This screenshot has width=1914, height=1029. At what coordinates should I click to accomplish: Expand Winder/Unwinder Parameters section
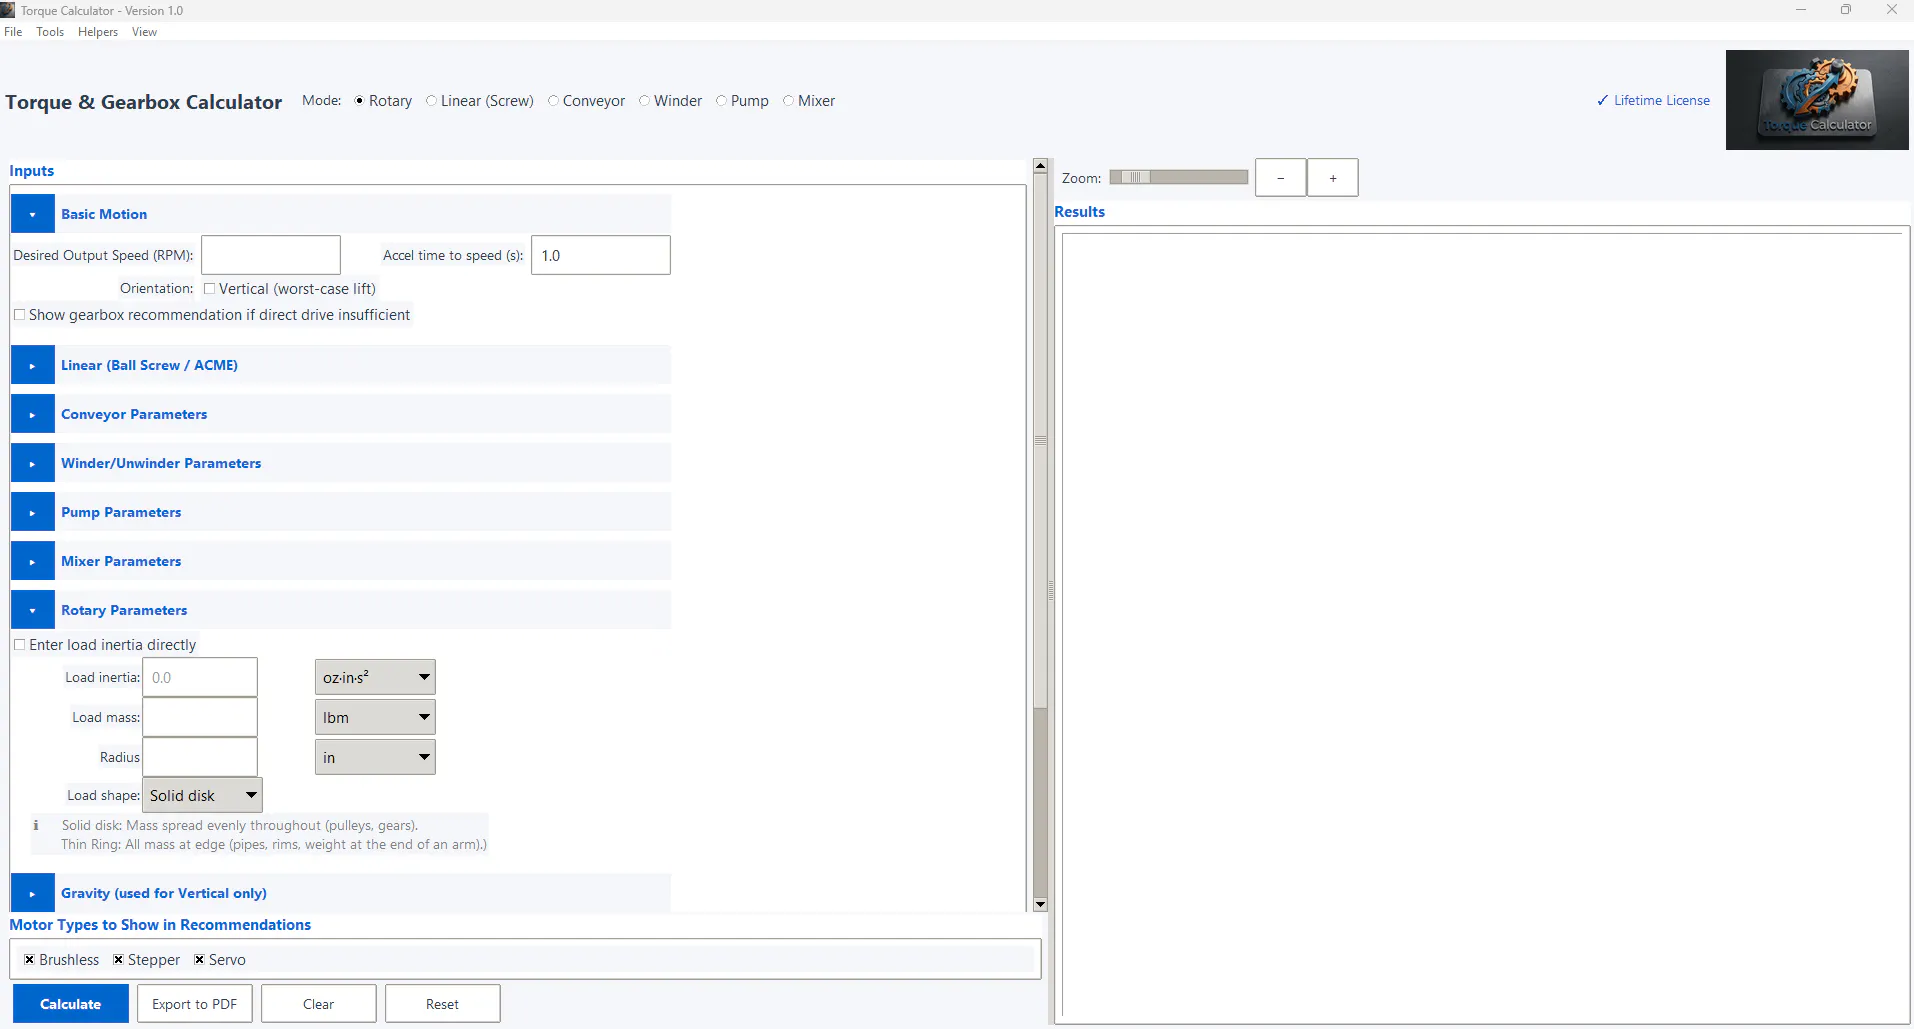33,463
